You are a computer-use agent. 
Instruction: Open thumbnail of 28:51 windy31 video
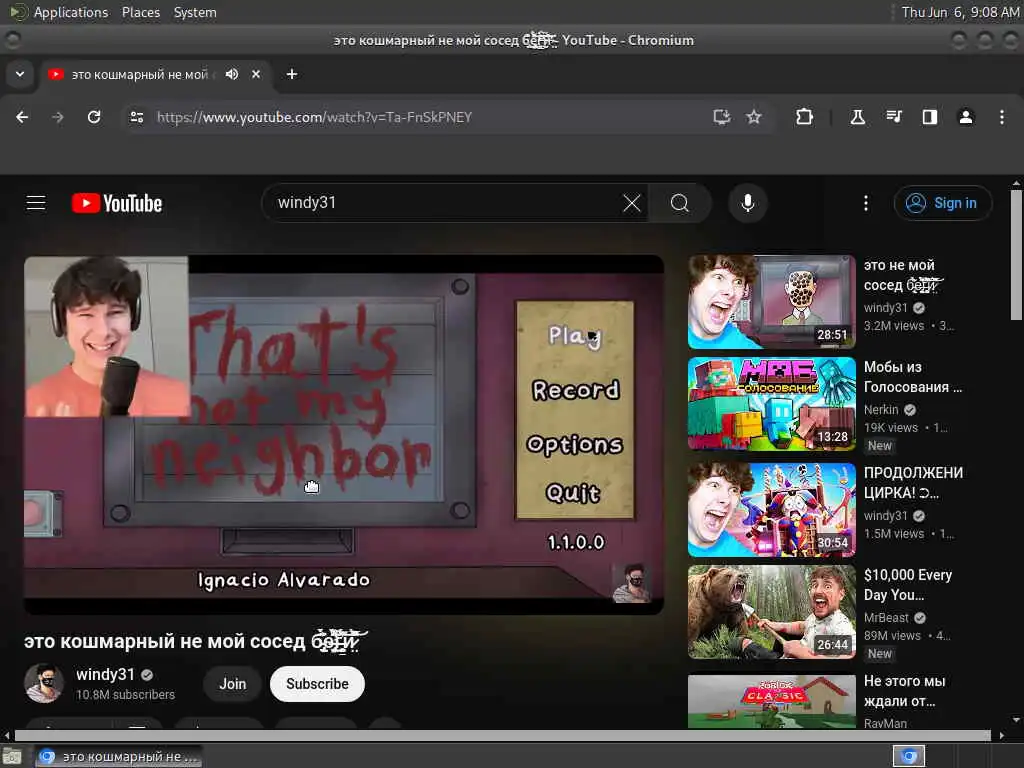[x=771, y=302]
